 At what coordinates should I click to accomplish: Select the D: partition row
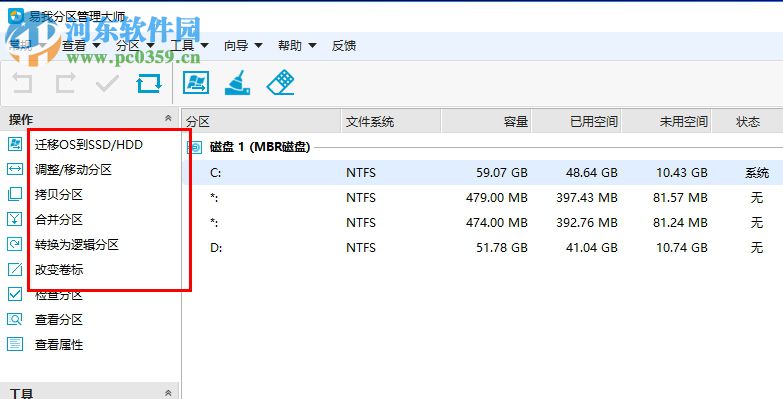point(482,248)
